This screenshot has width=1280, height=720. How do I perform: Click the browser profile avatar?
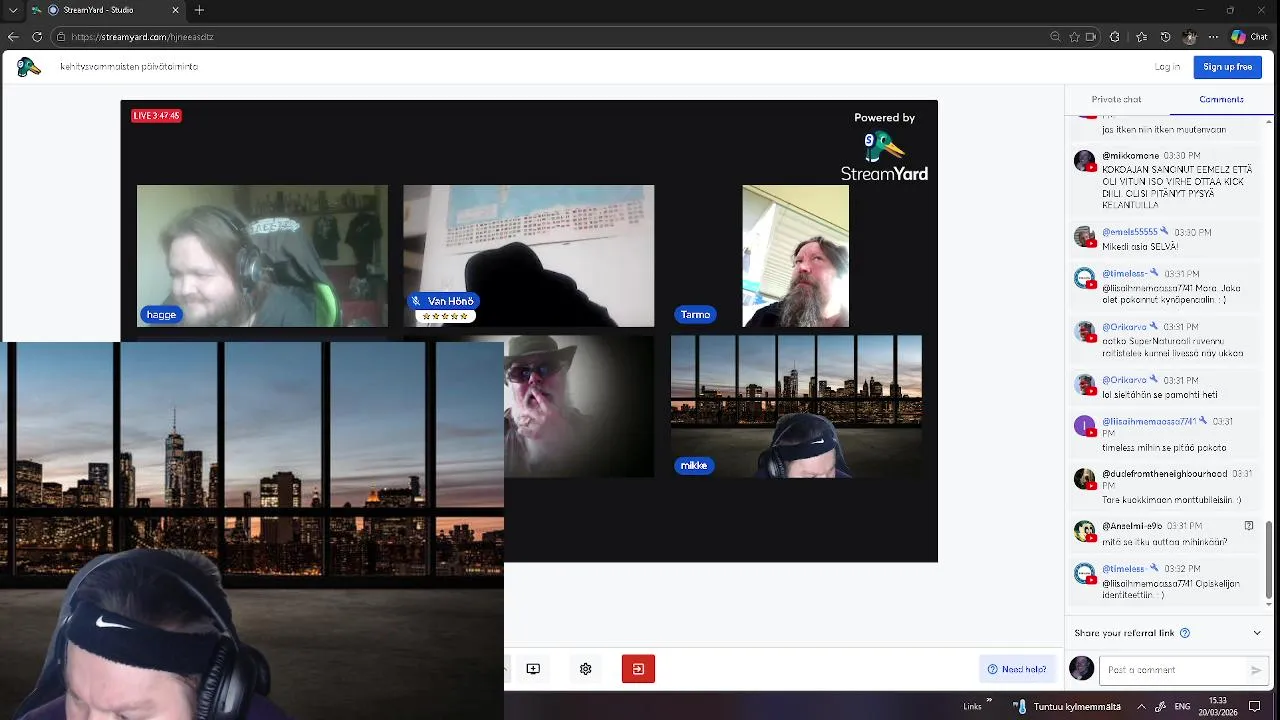[1189, 37]
